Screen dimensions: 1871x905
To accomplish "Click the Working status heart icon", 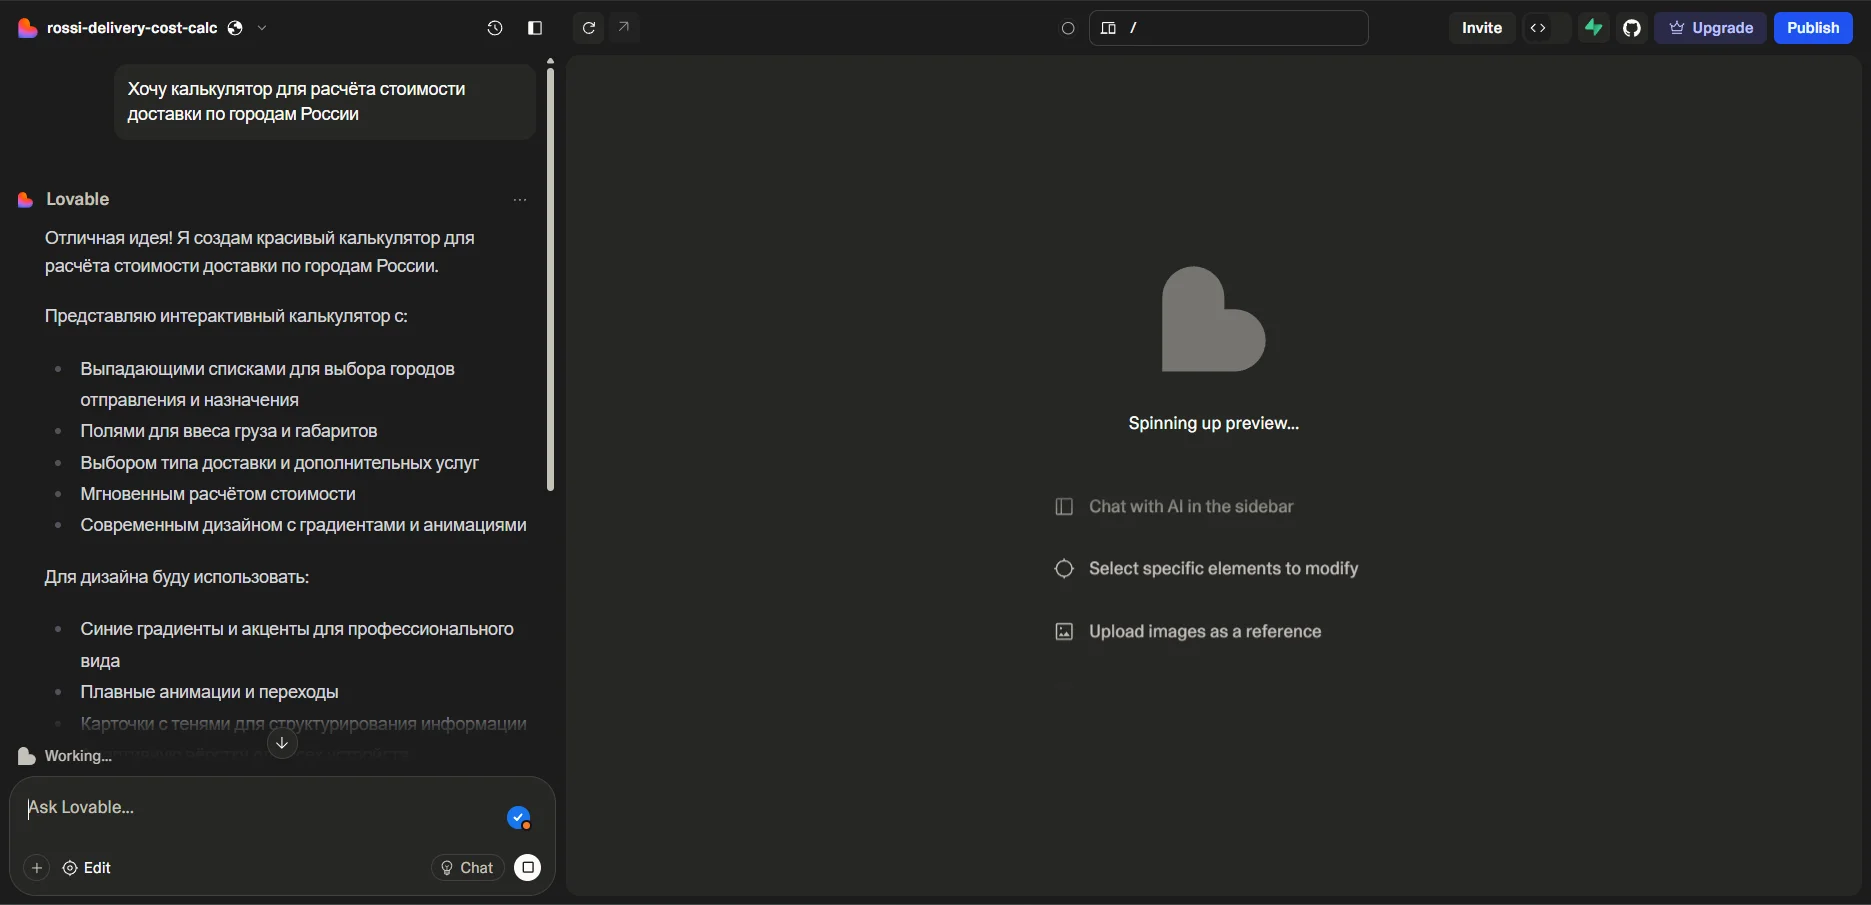I will tap(27, 756).
